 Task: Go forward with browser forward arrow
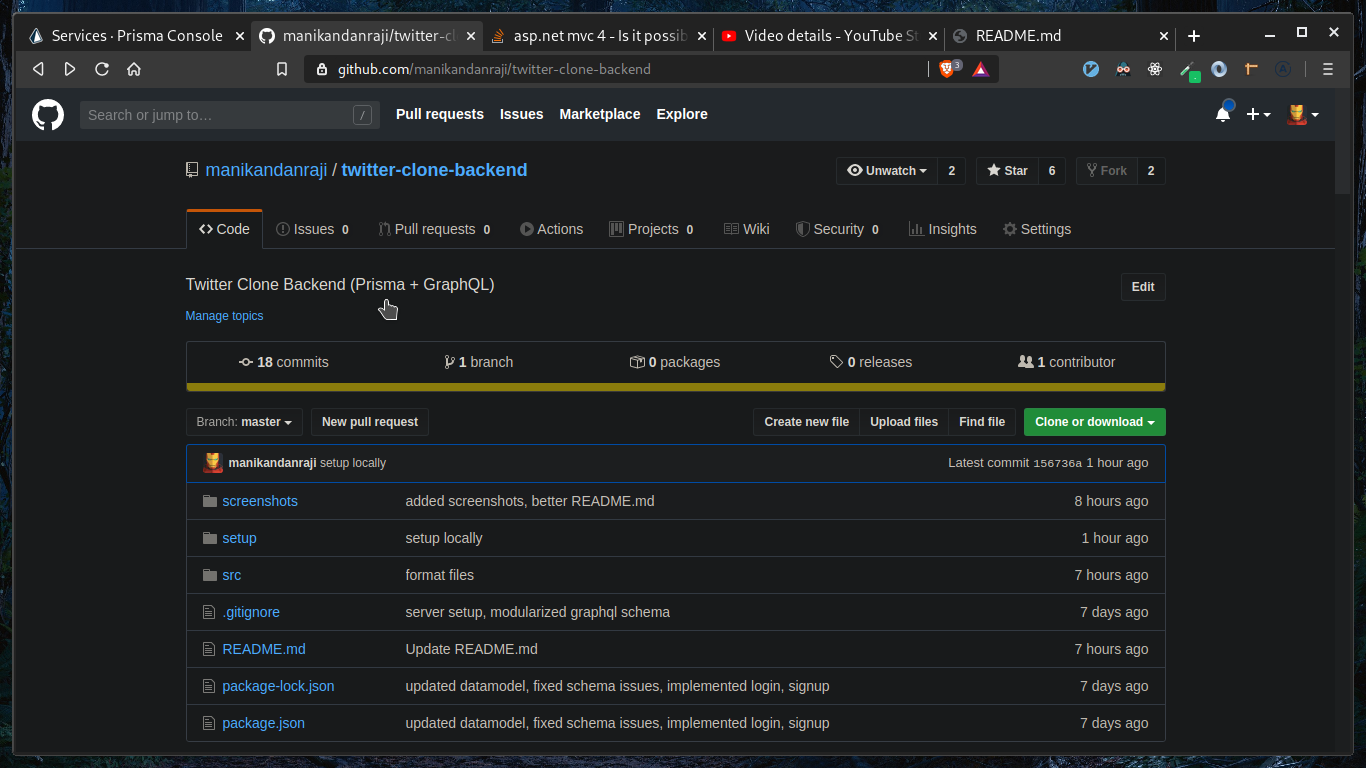click(x=70, y=69)
